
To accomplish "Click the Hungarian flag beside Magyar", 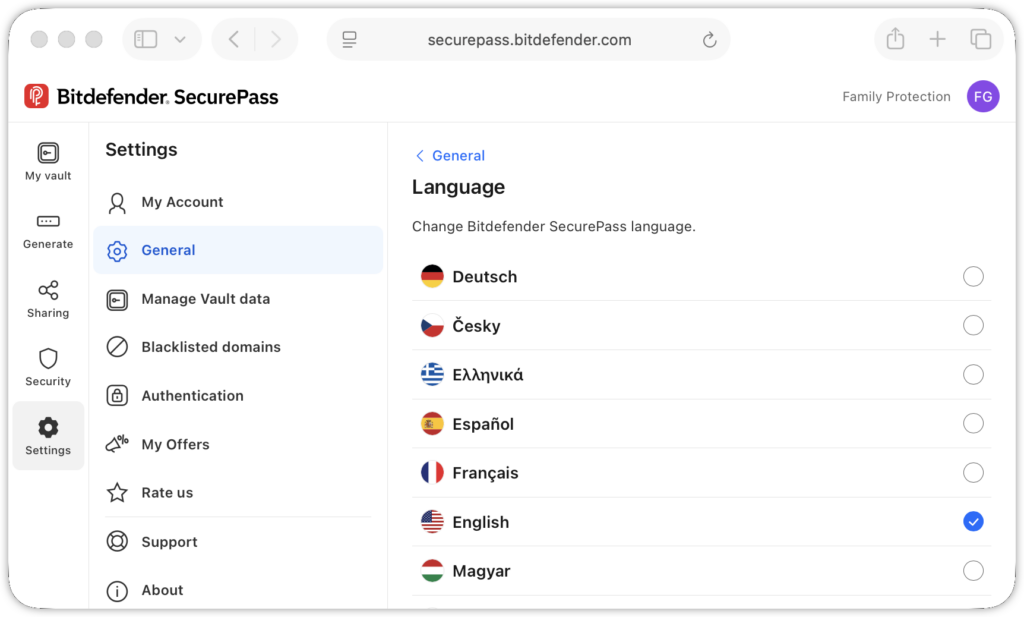I will (432, 571).
